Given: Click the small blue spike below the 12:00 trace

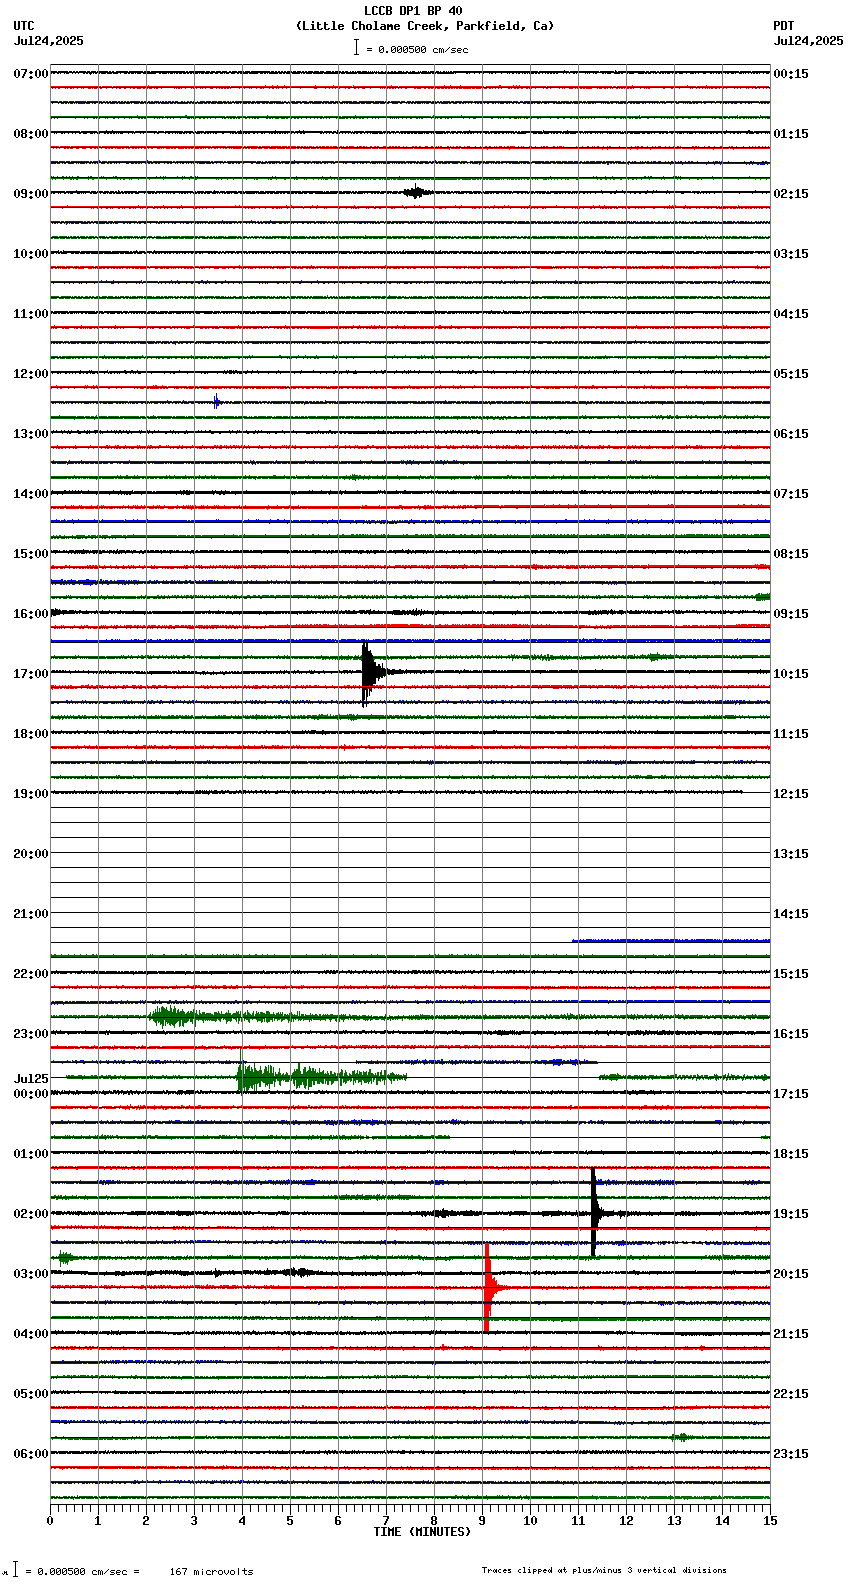Looking at the screenshot, I should coord(216,402).
